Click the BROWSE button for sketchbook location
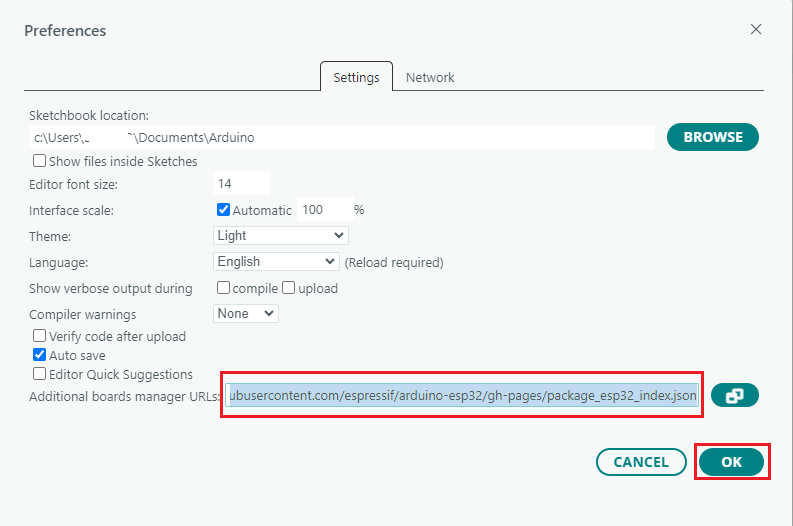 (x=713, y=137)
